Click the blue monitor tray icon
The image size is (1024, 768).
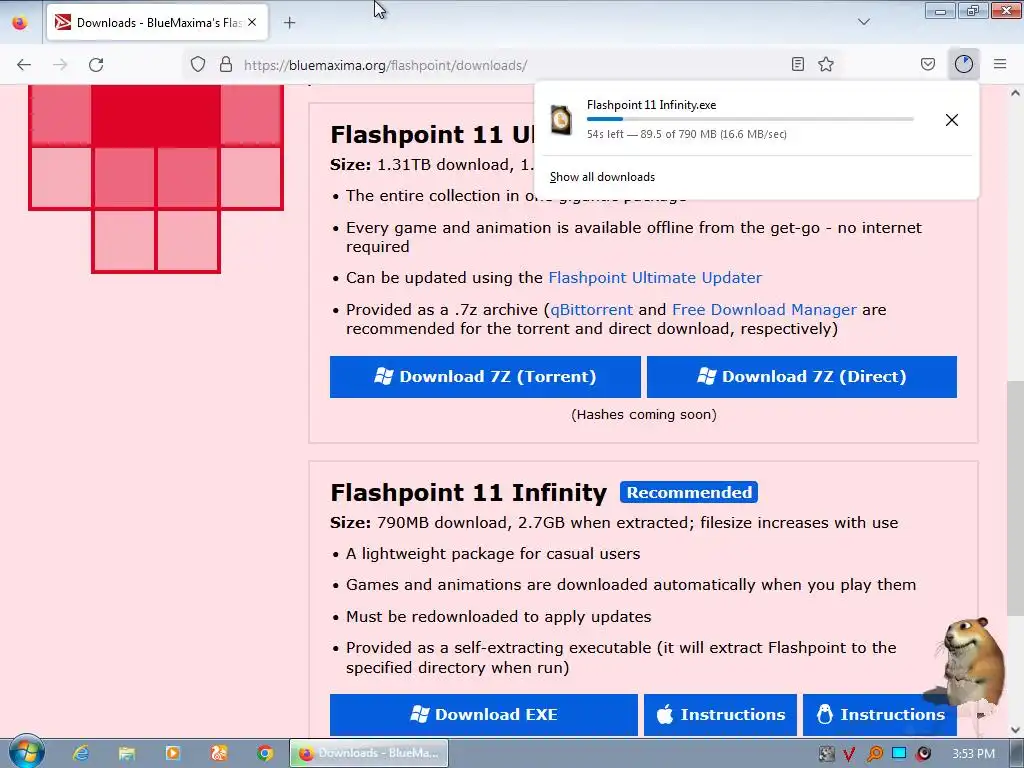coord(899,753)
